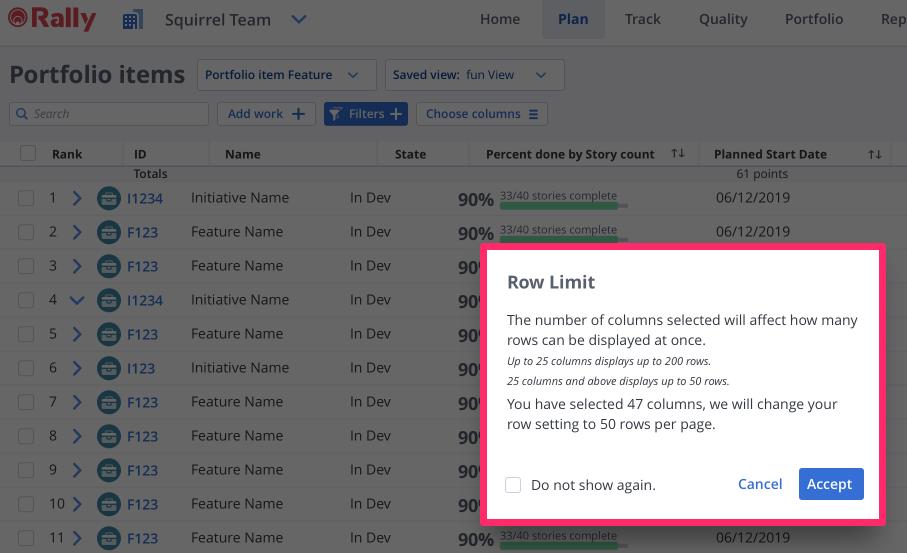Sort by Planned Start Date arrows
The image size is (907, 553).
[x=875, y=154]
